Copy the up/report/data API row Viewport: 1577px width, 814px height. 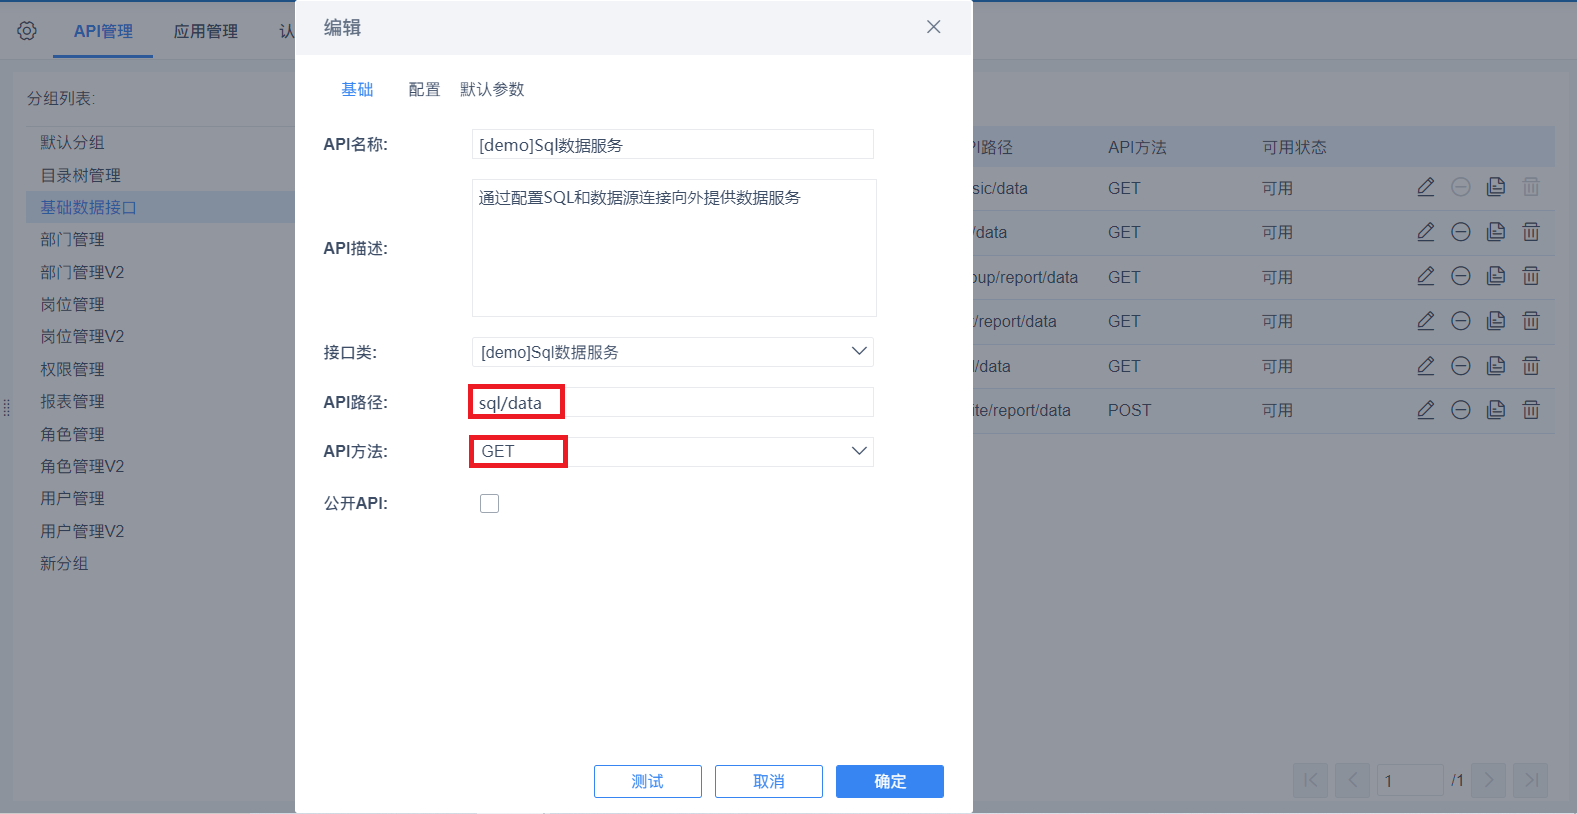tap(1496, 276)
